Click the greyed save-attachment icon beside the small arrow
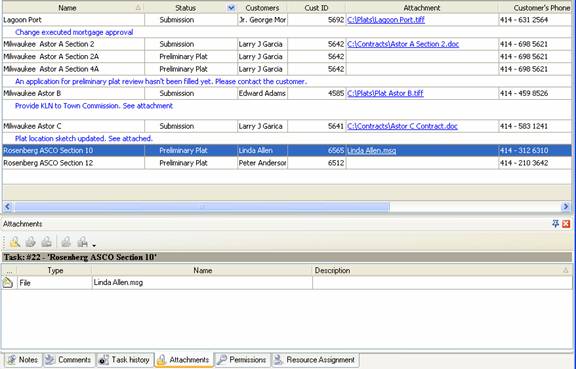 pyautogui.click(x=83, y=242)
